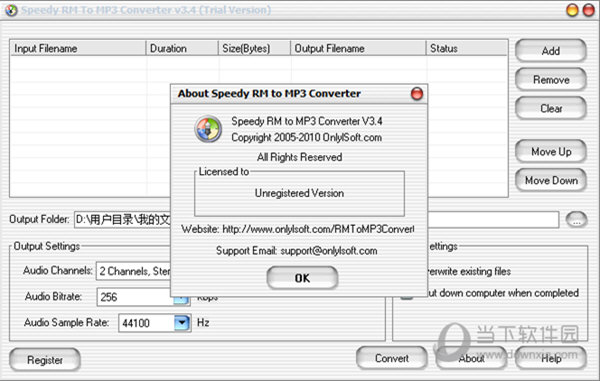600x381 pixels.
Task: Click the 'Audio Channels:' label
Action: tap(58, 270)
